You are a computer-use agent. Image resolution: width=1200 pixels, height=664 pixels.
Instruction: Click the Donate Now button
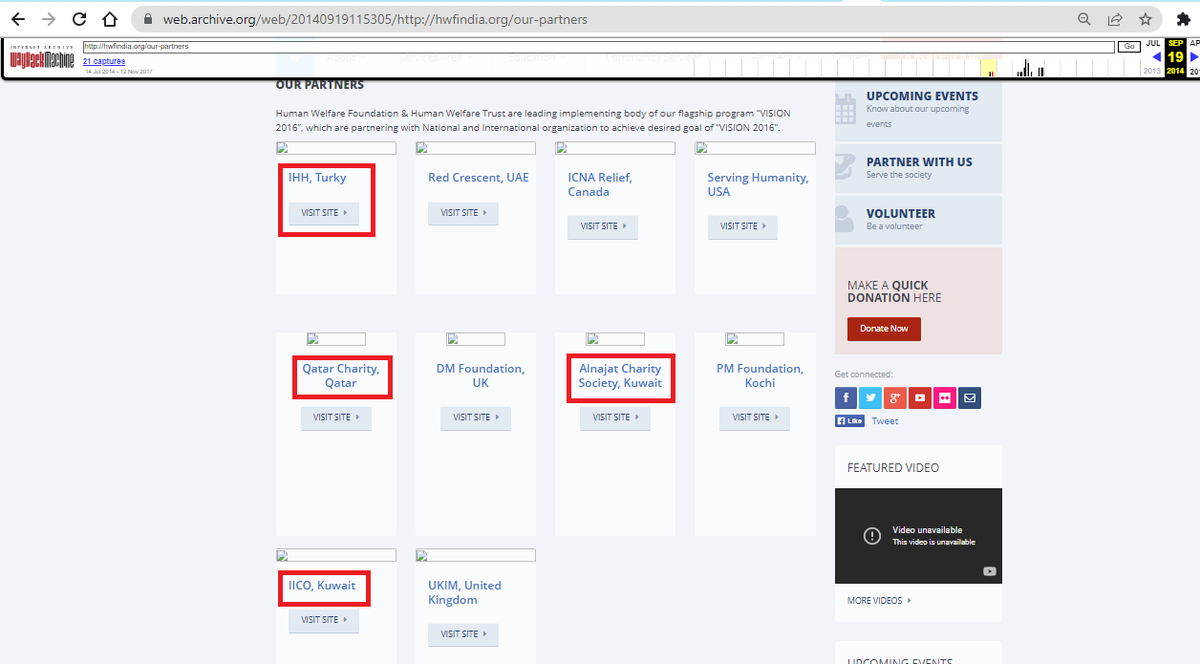(x=884, y=328)
